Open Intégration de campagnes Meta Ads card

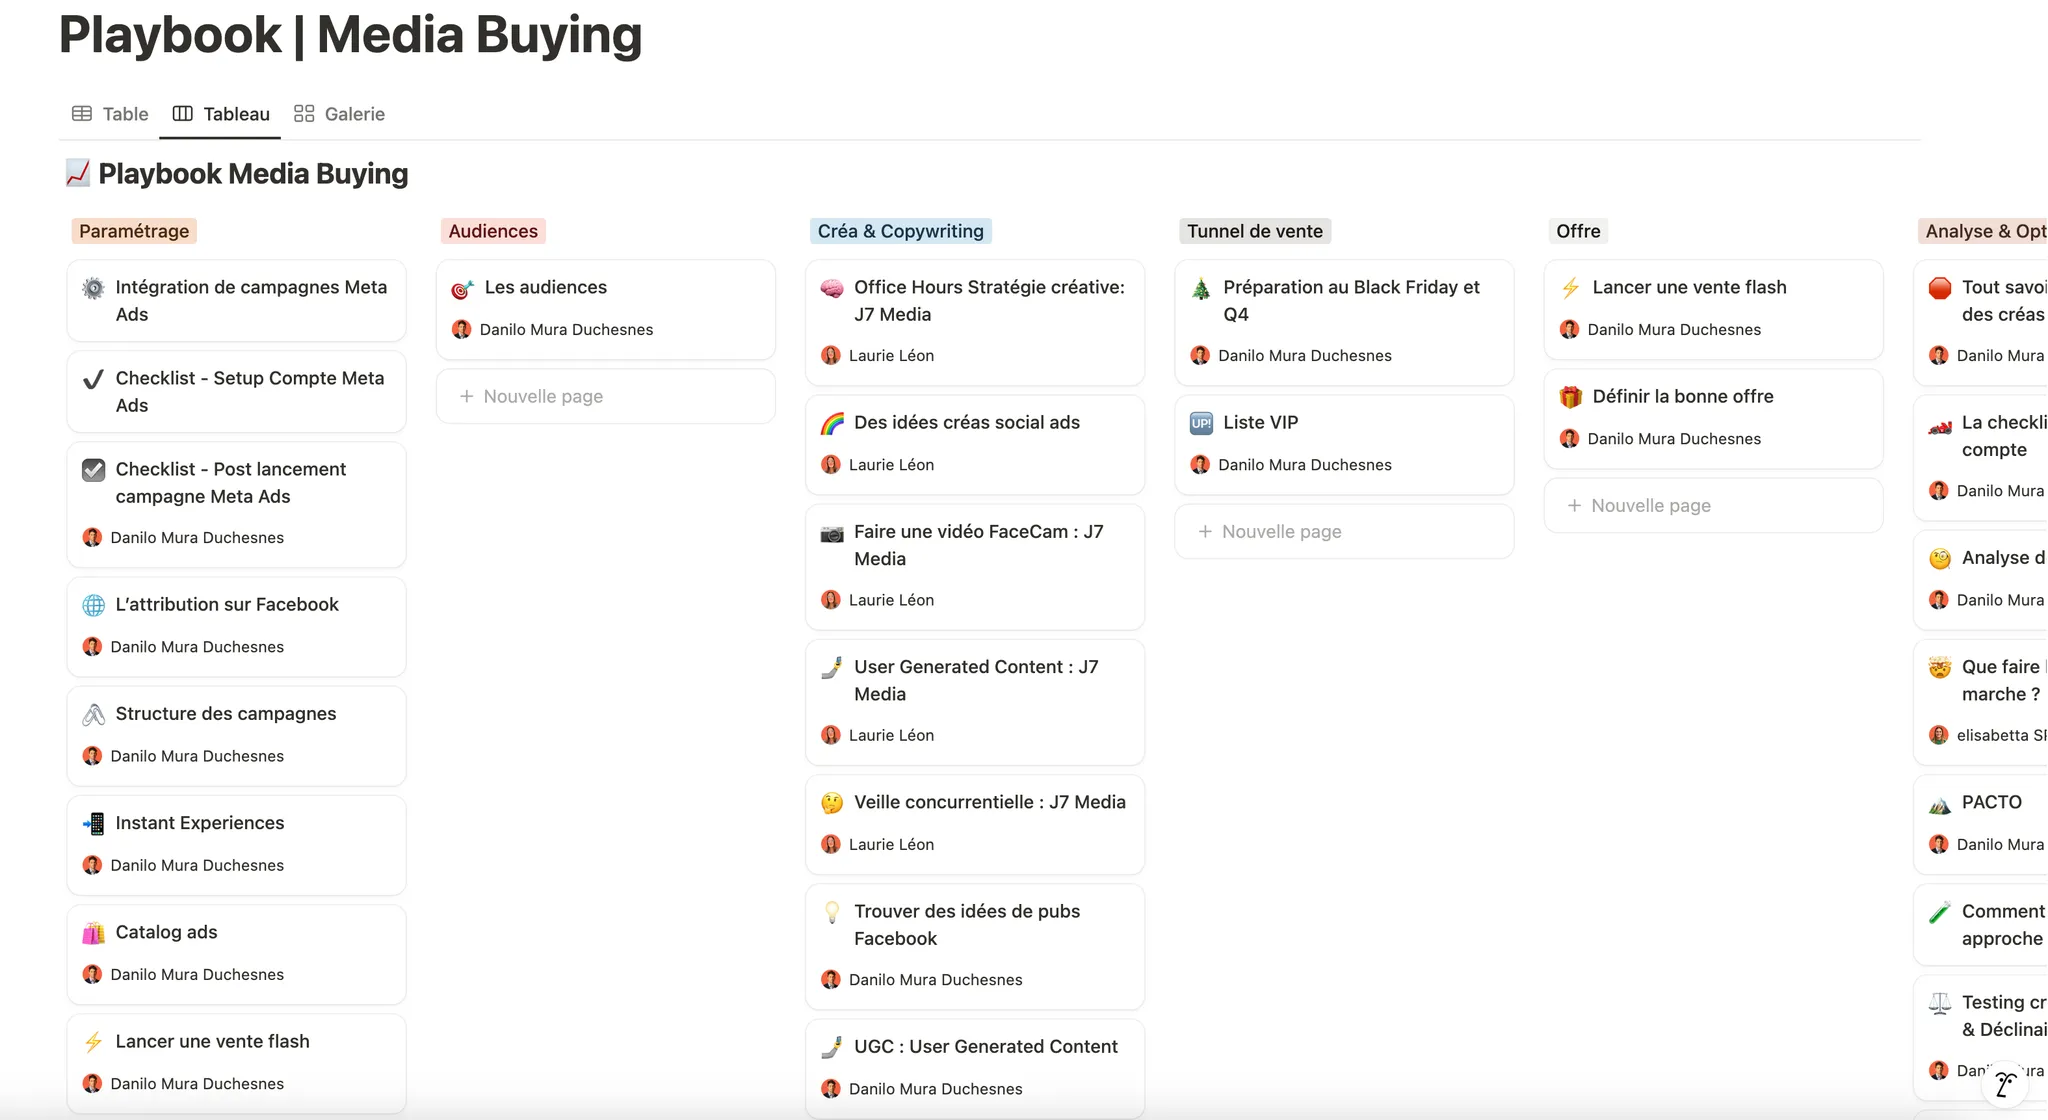point(237,301)
